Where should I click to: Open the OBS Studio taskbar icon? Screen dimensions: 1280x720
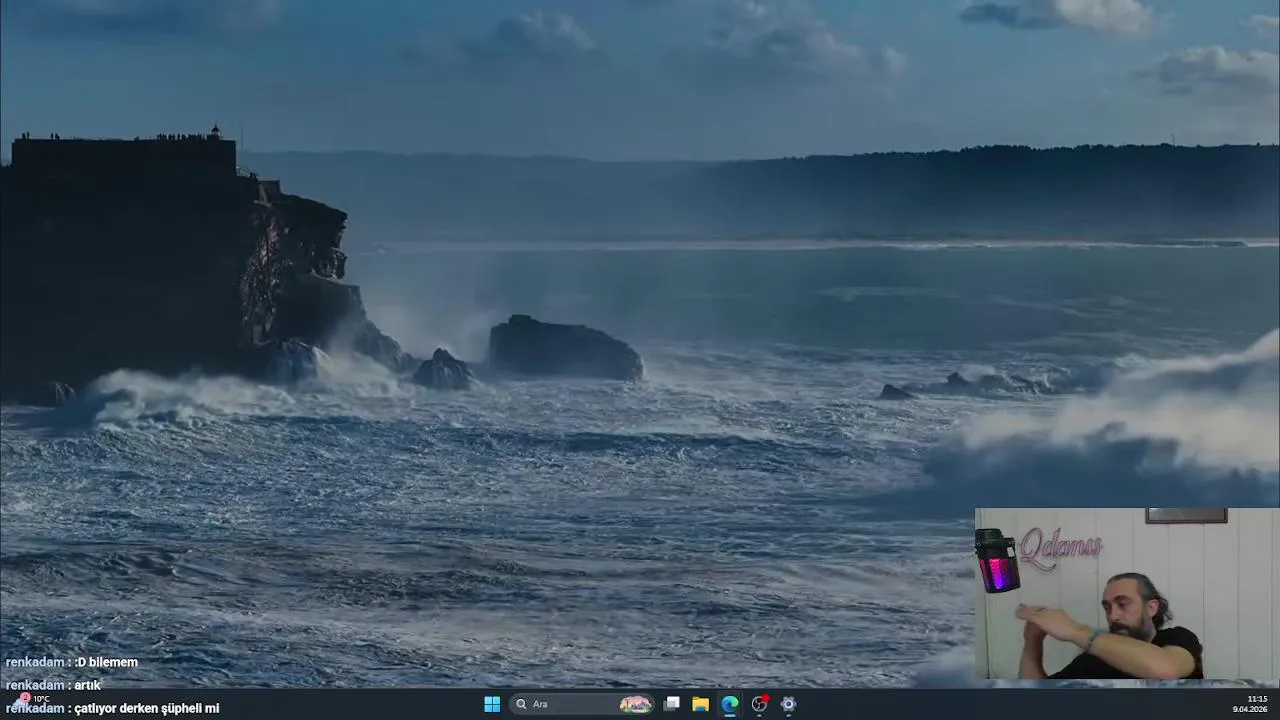point(759,704)
